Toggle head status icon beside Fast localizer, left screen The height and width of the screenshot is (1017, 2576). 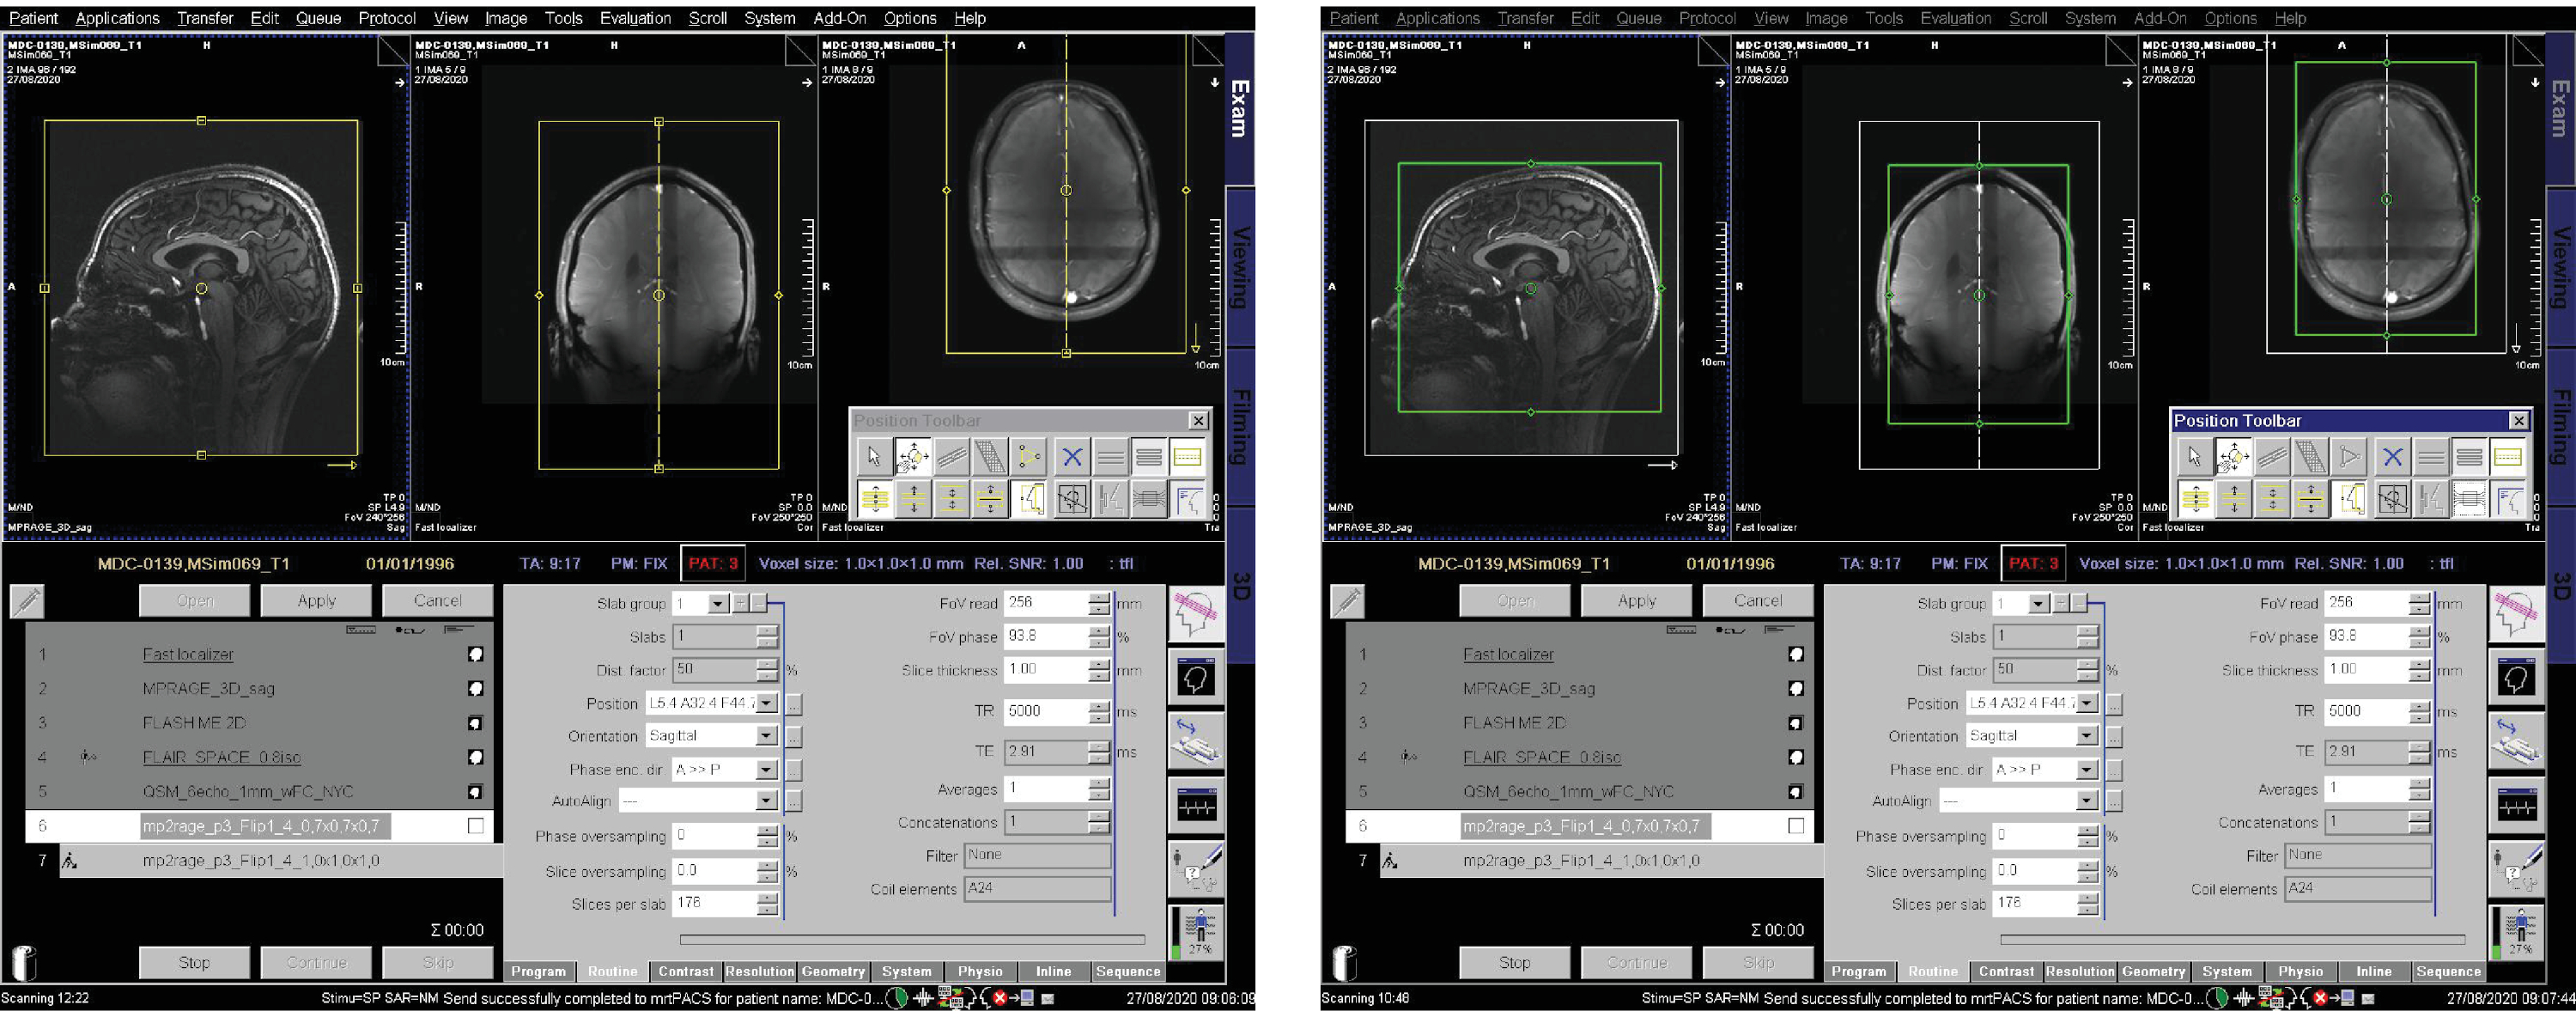pyautogui.click(x=476, y=654)
